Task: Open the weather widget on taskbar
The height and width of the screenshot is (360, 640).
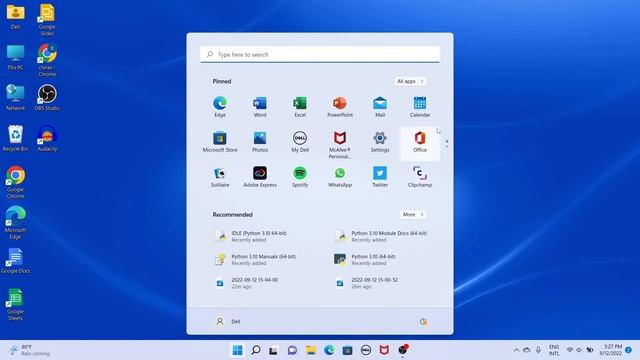Action: pyautogui.click(x=29, y=350)
